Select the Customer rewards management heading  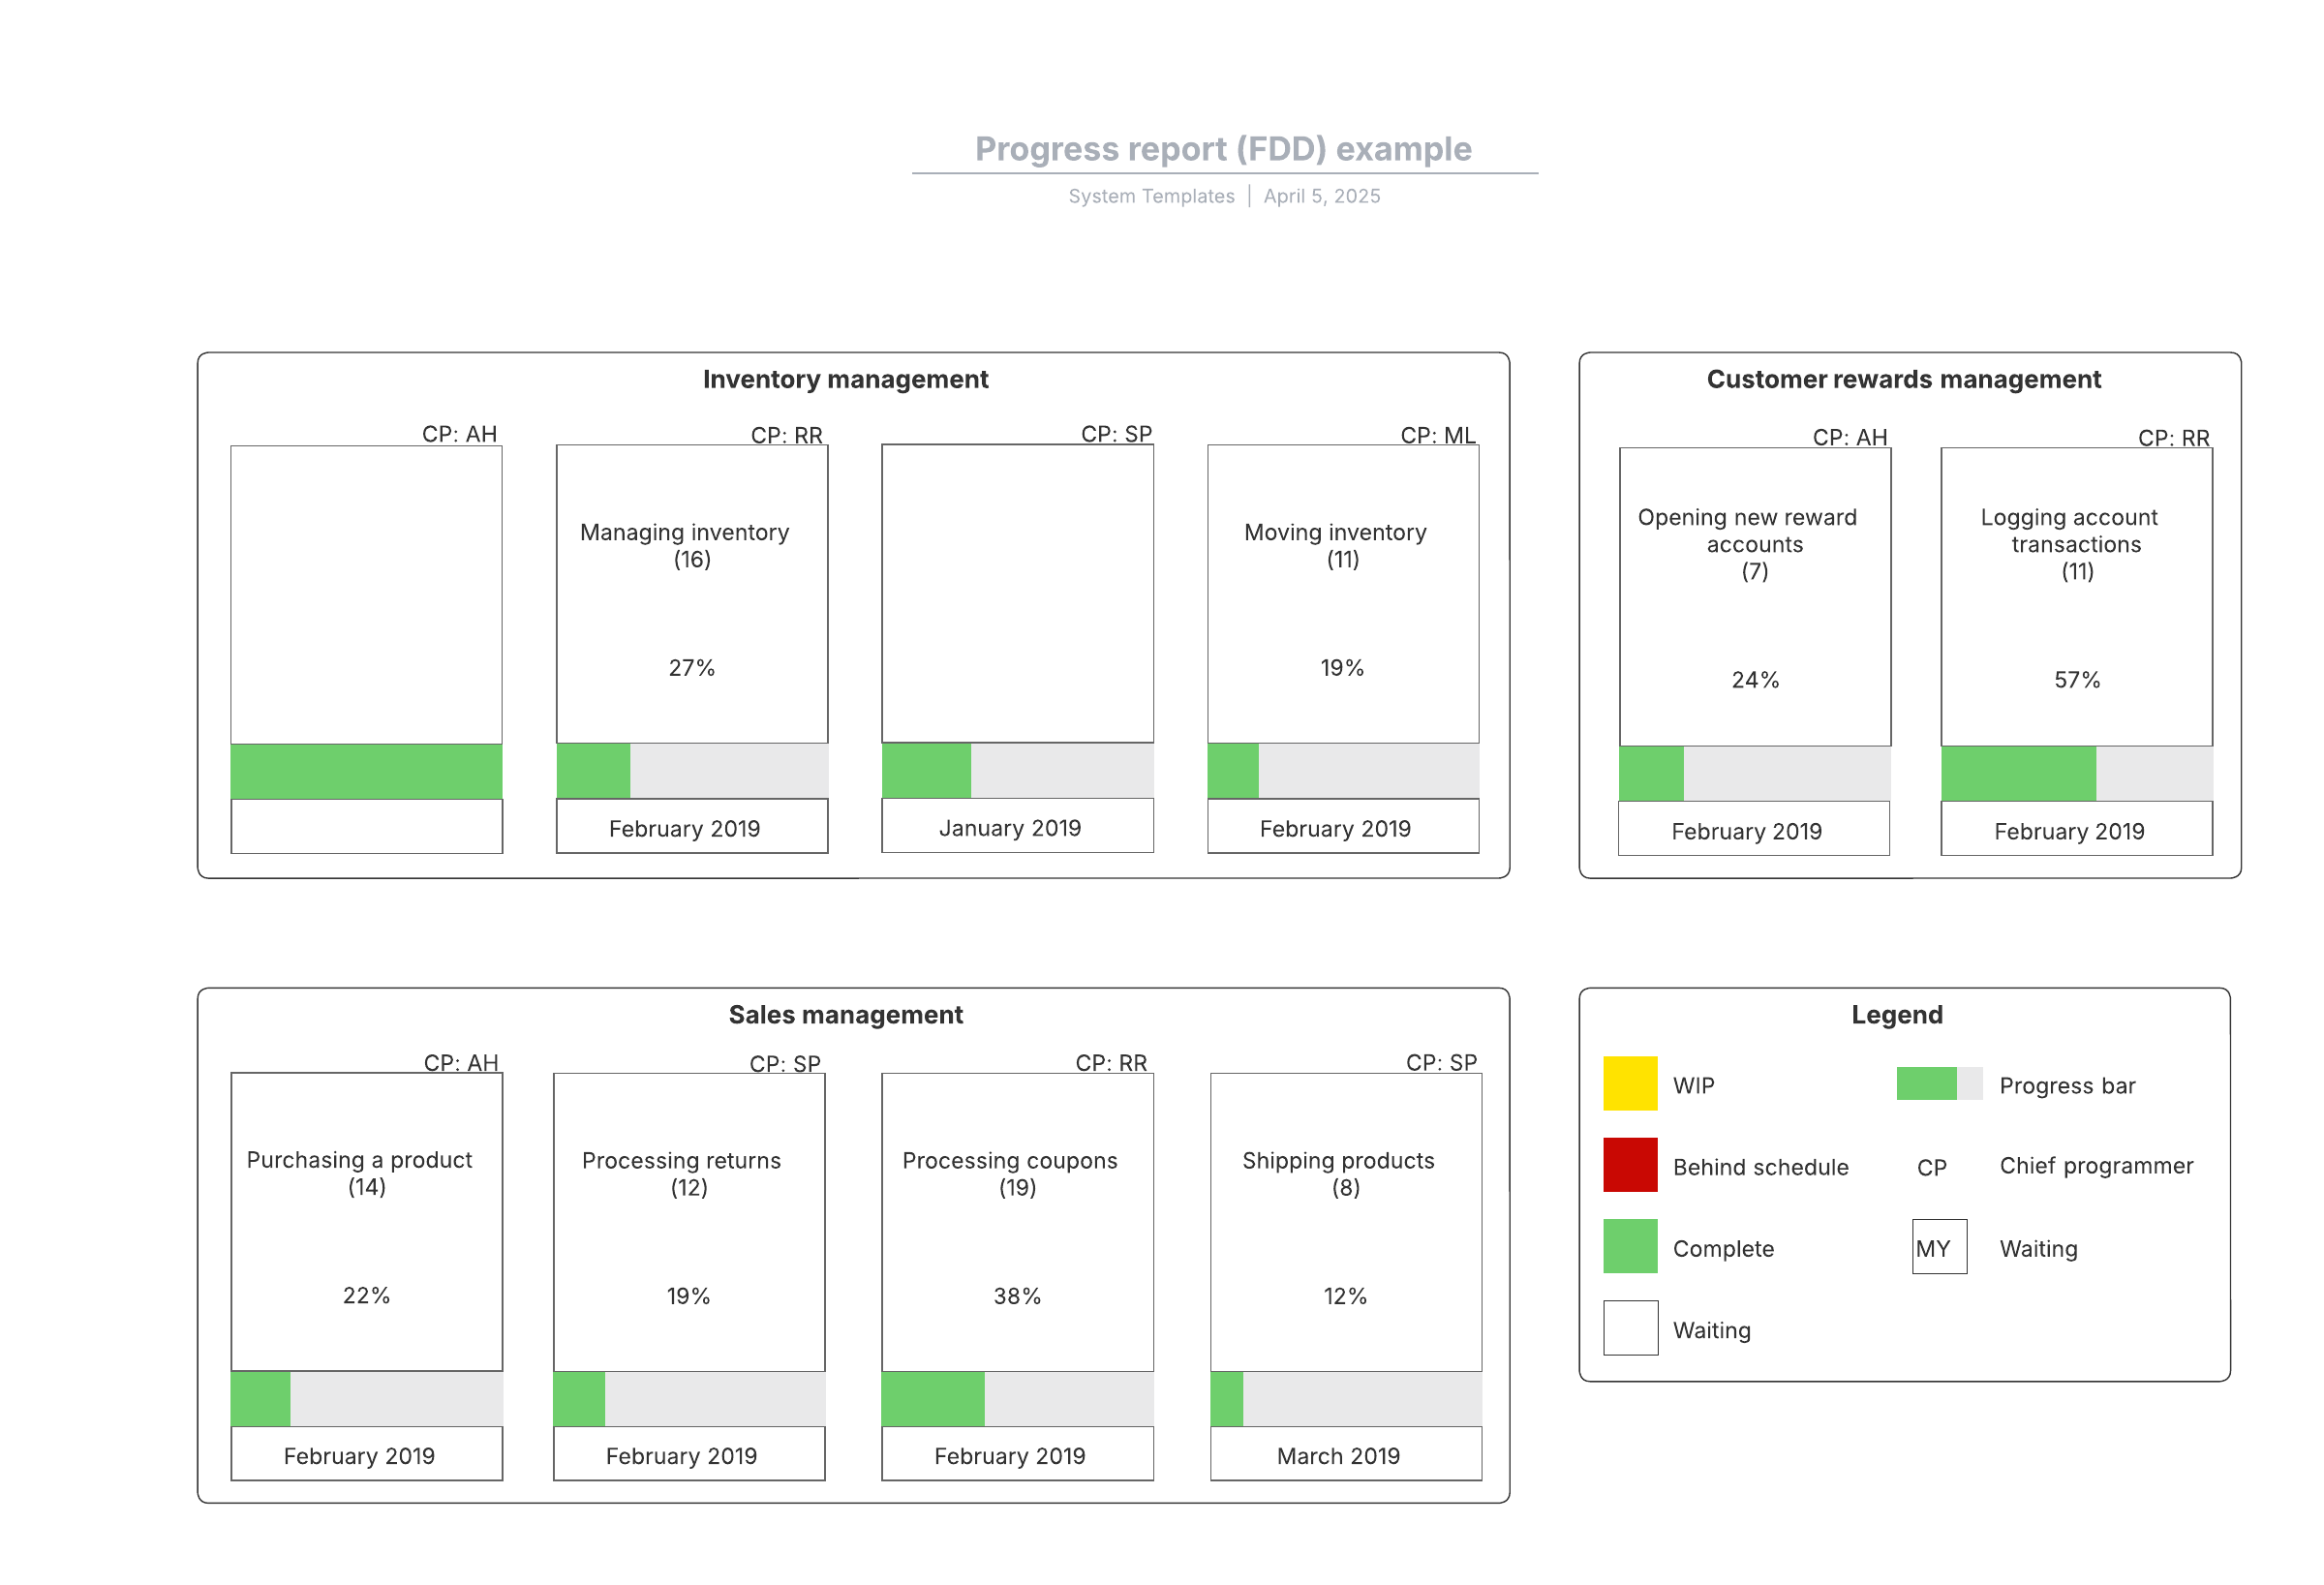[x=1903, y=379]
